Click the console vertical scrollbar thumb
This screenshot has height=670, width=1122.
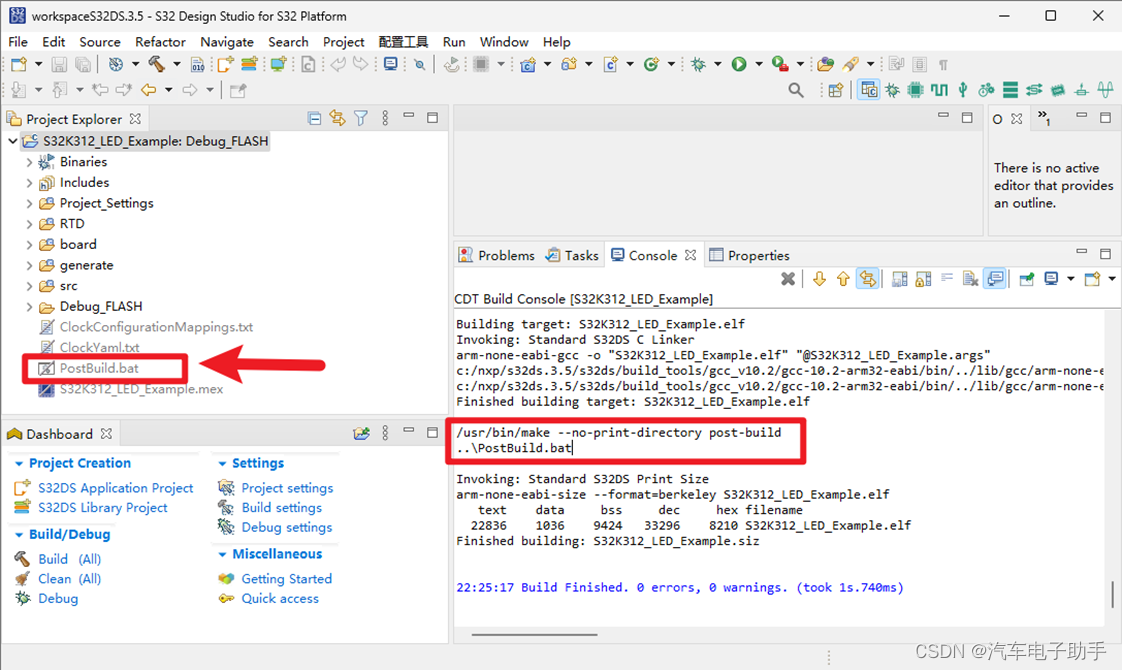[1112, 594]
